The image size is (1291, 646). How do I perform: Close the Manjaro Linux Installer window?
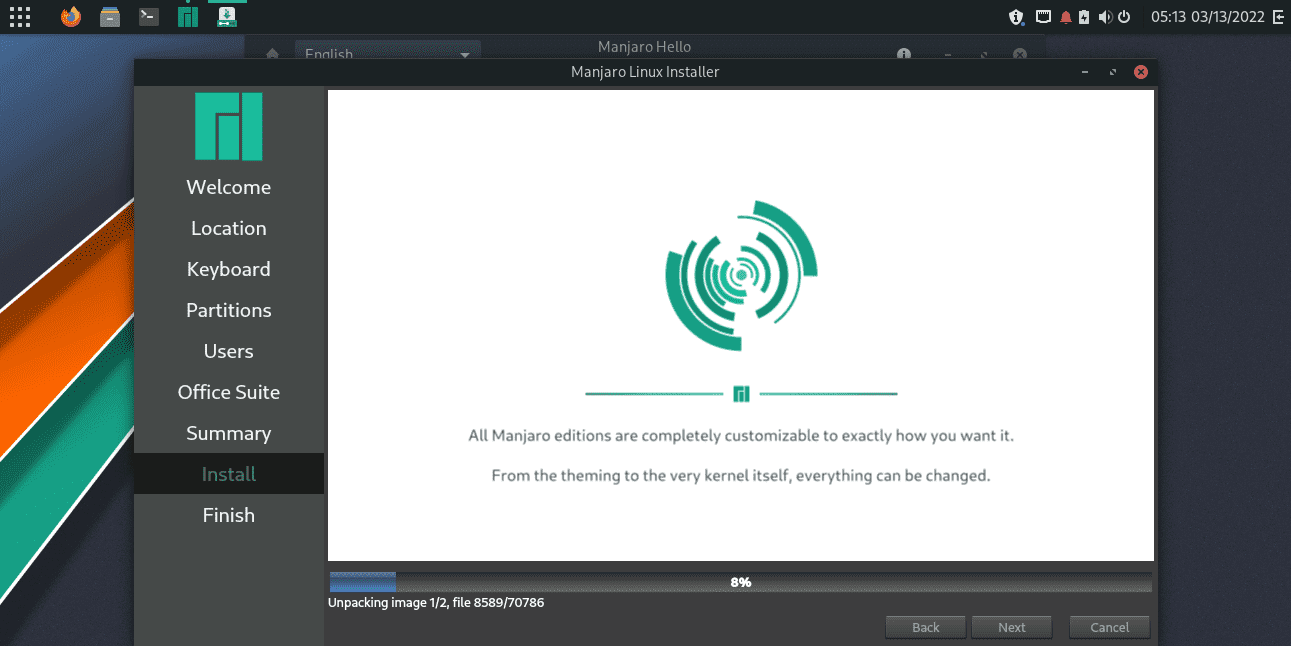[x=1141, y=72]
